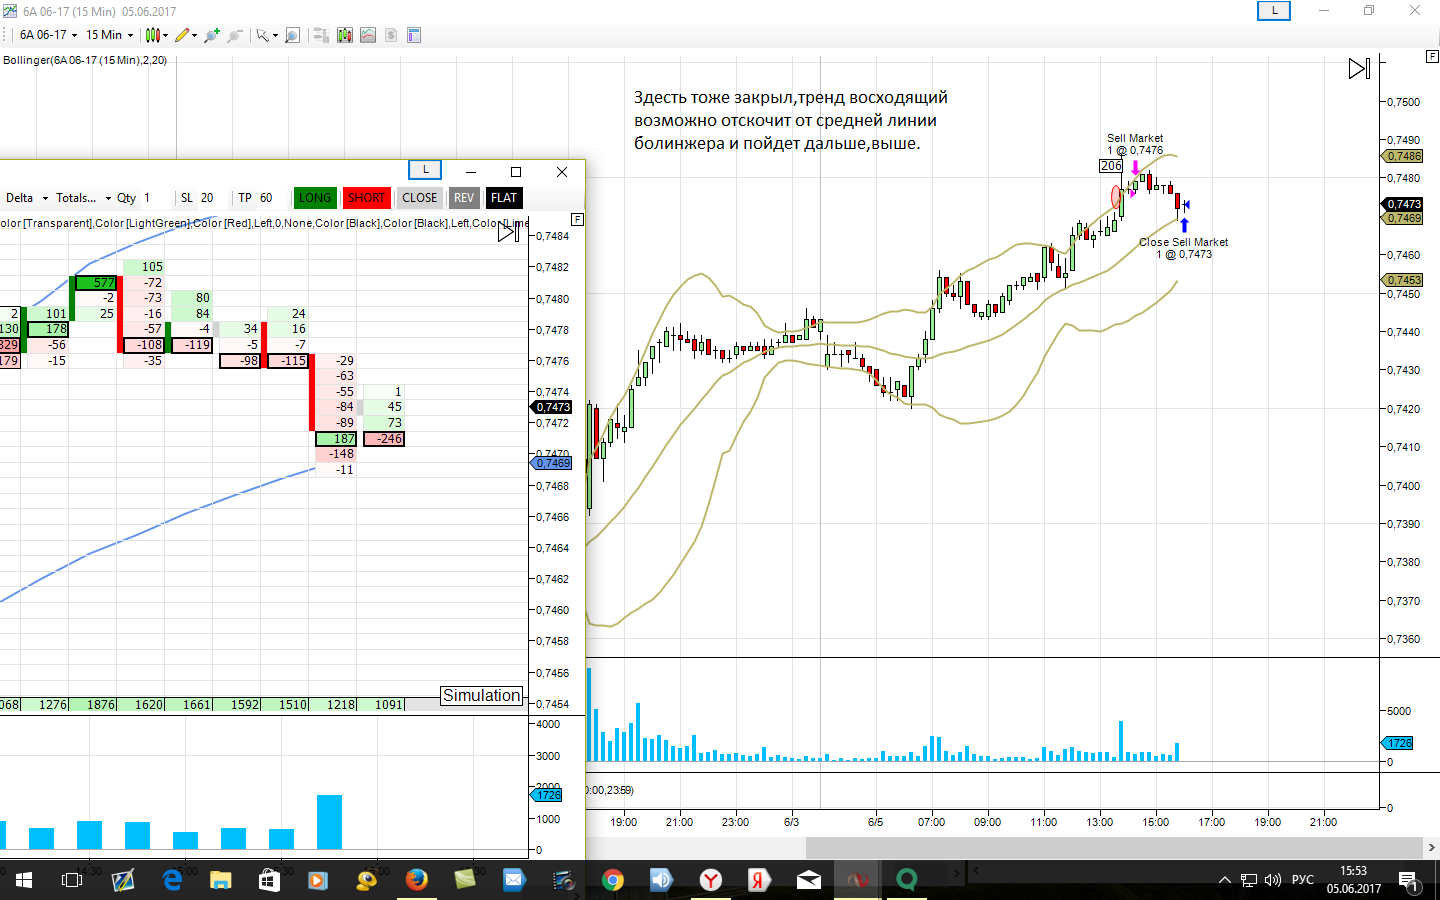Click the main chart jump-to-latest arrow icon
Viewport: 1440px width, 900px height.
(x=1359, y=69)
